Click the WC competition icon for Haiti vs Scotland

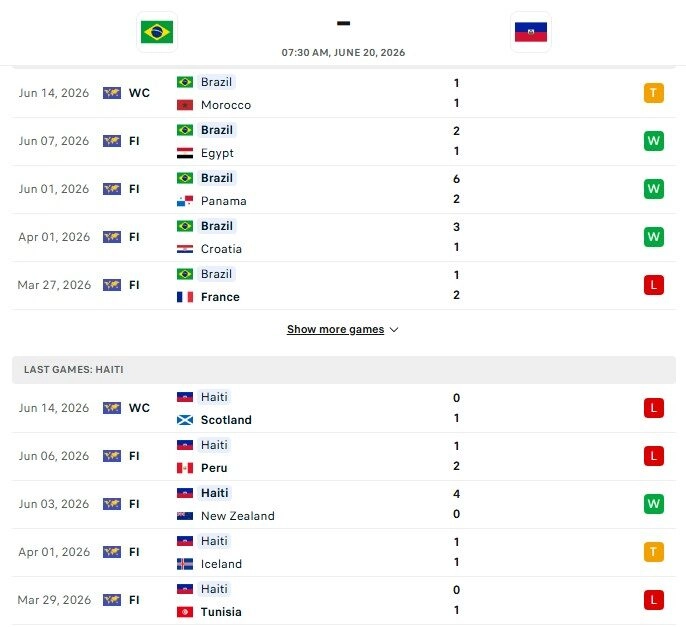(x=112, y=408)
